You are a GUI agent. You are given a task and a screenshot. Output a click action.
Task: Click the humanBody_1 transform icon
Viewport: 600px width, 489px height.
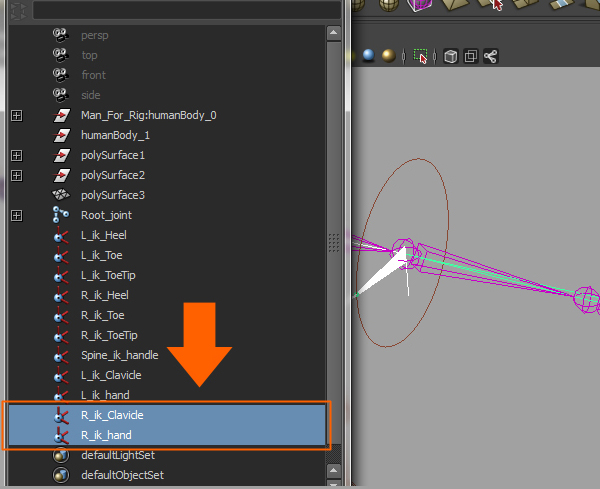coord(61,135)
